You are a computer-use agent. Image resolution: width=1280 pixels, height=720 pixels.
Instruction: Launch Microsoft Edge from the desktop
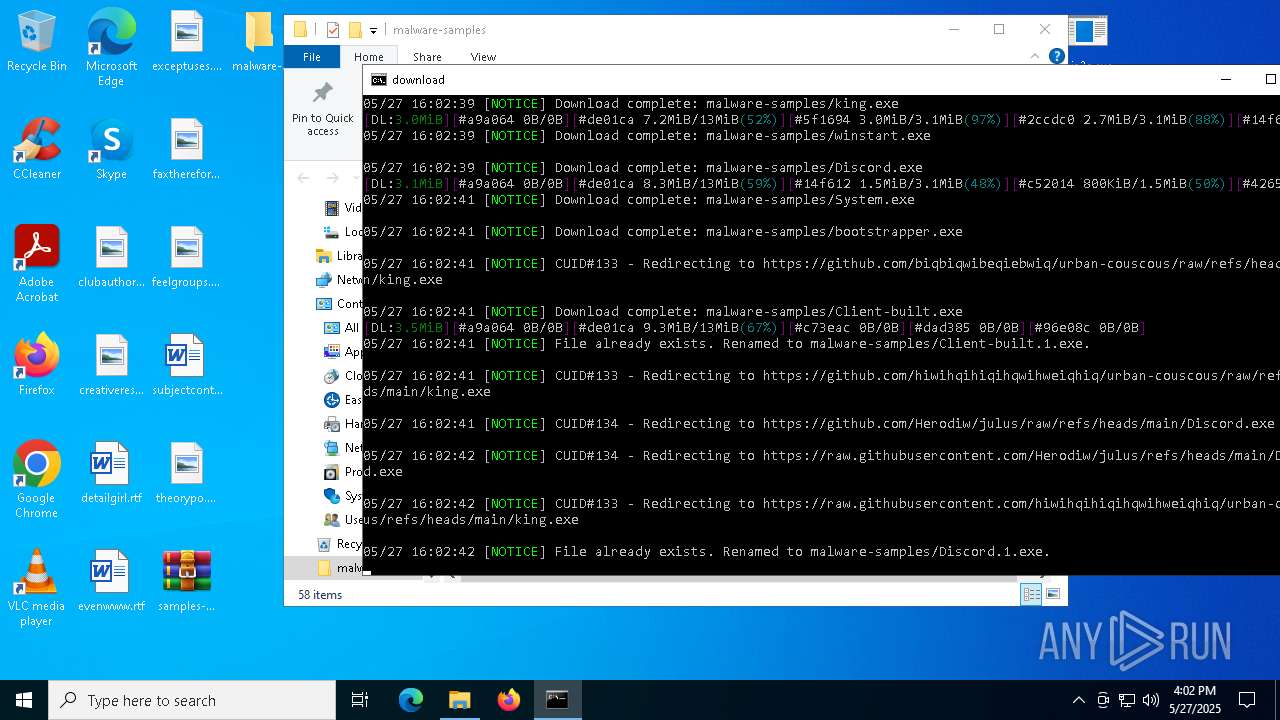pos(111,48)
